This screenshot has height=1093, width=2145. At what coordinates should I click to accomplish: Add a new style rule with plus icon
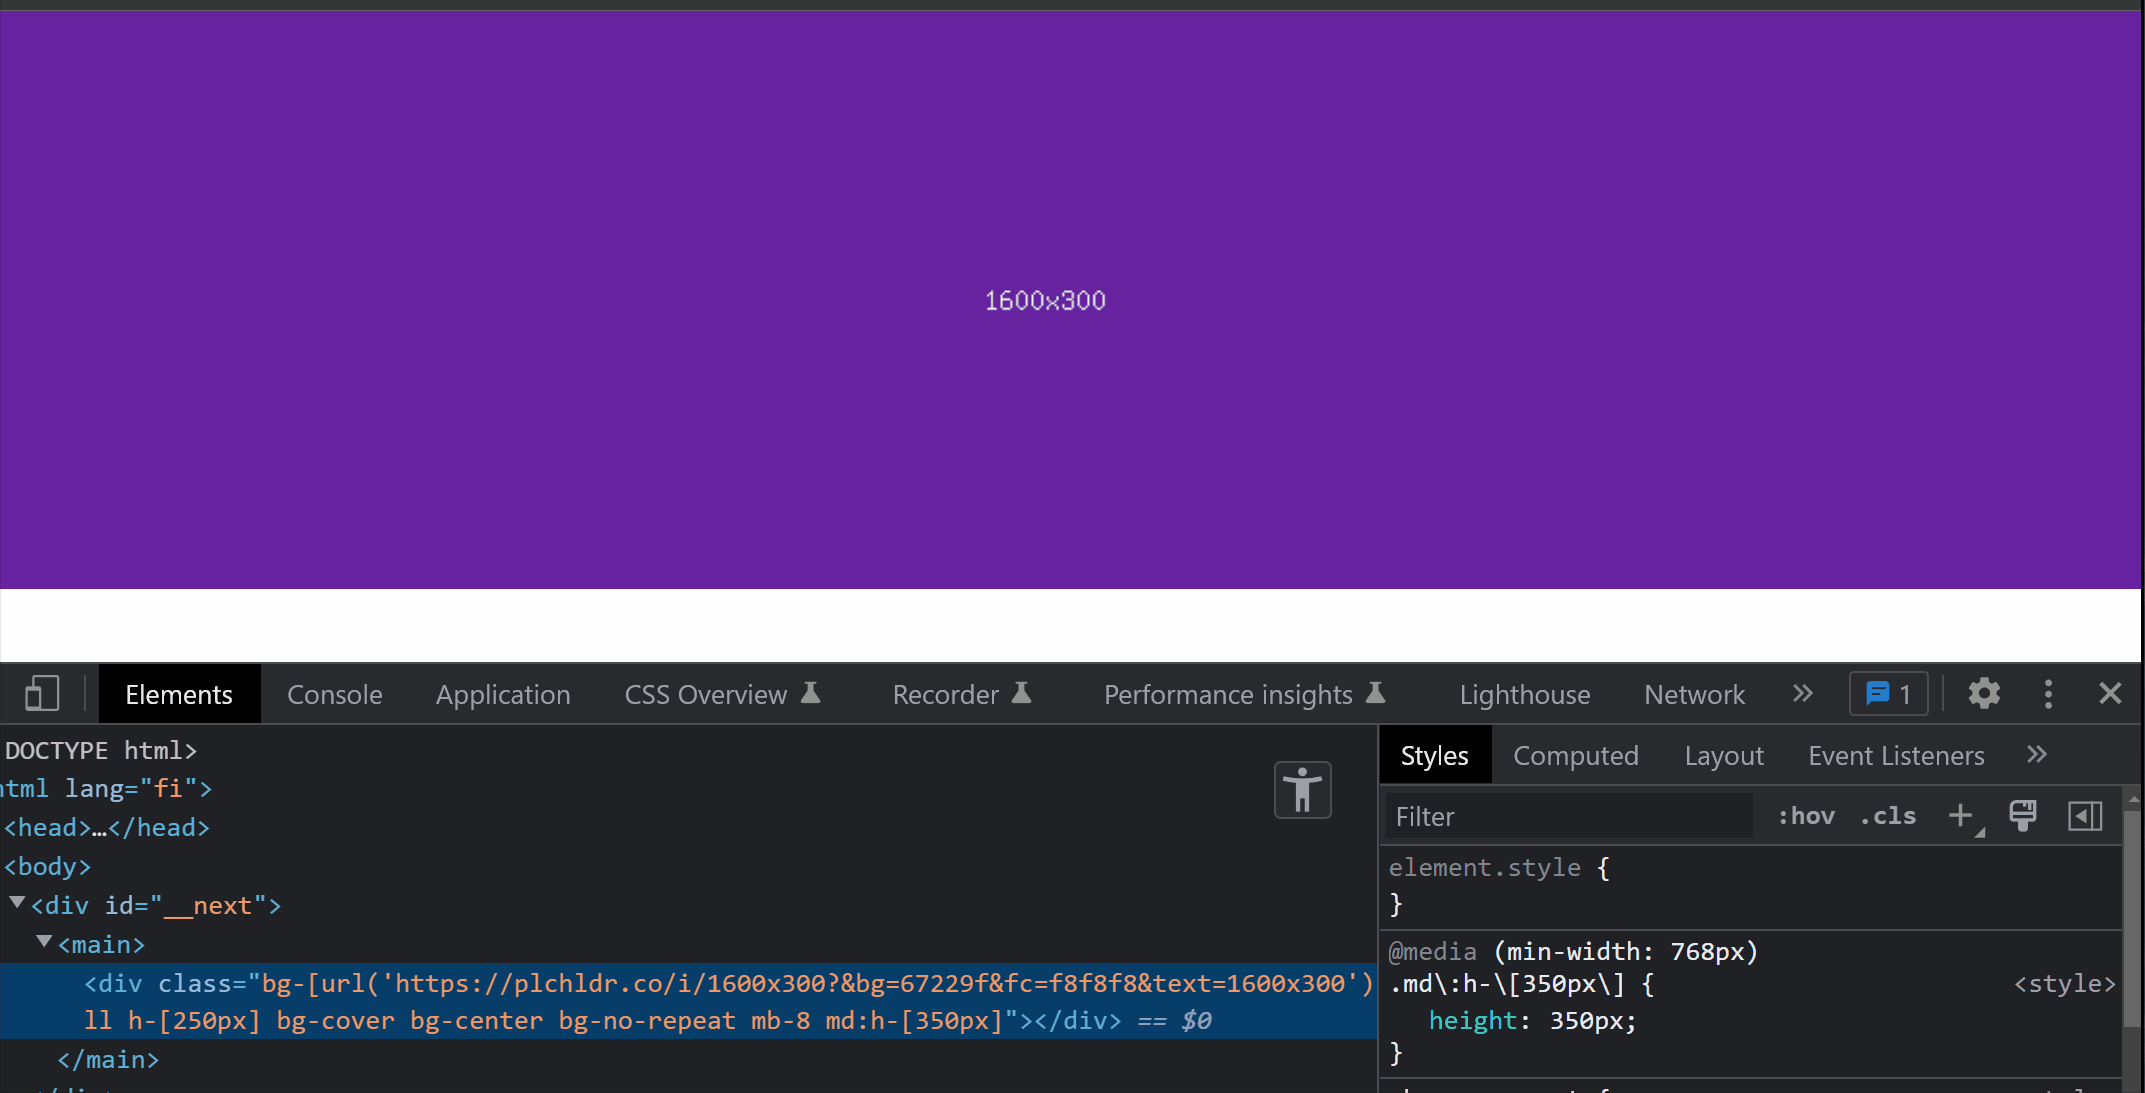[x=1959, y=815]
